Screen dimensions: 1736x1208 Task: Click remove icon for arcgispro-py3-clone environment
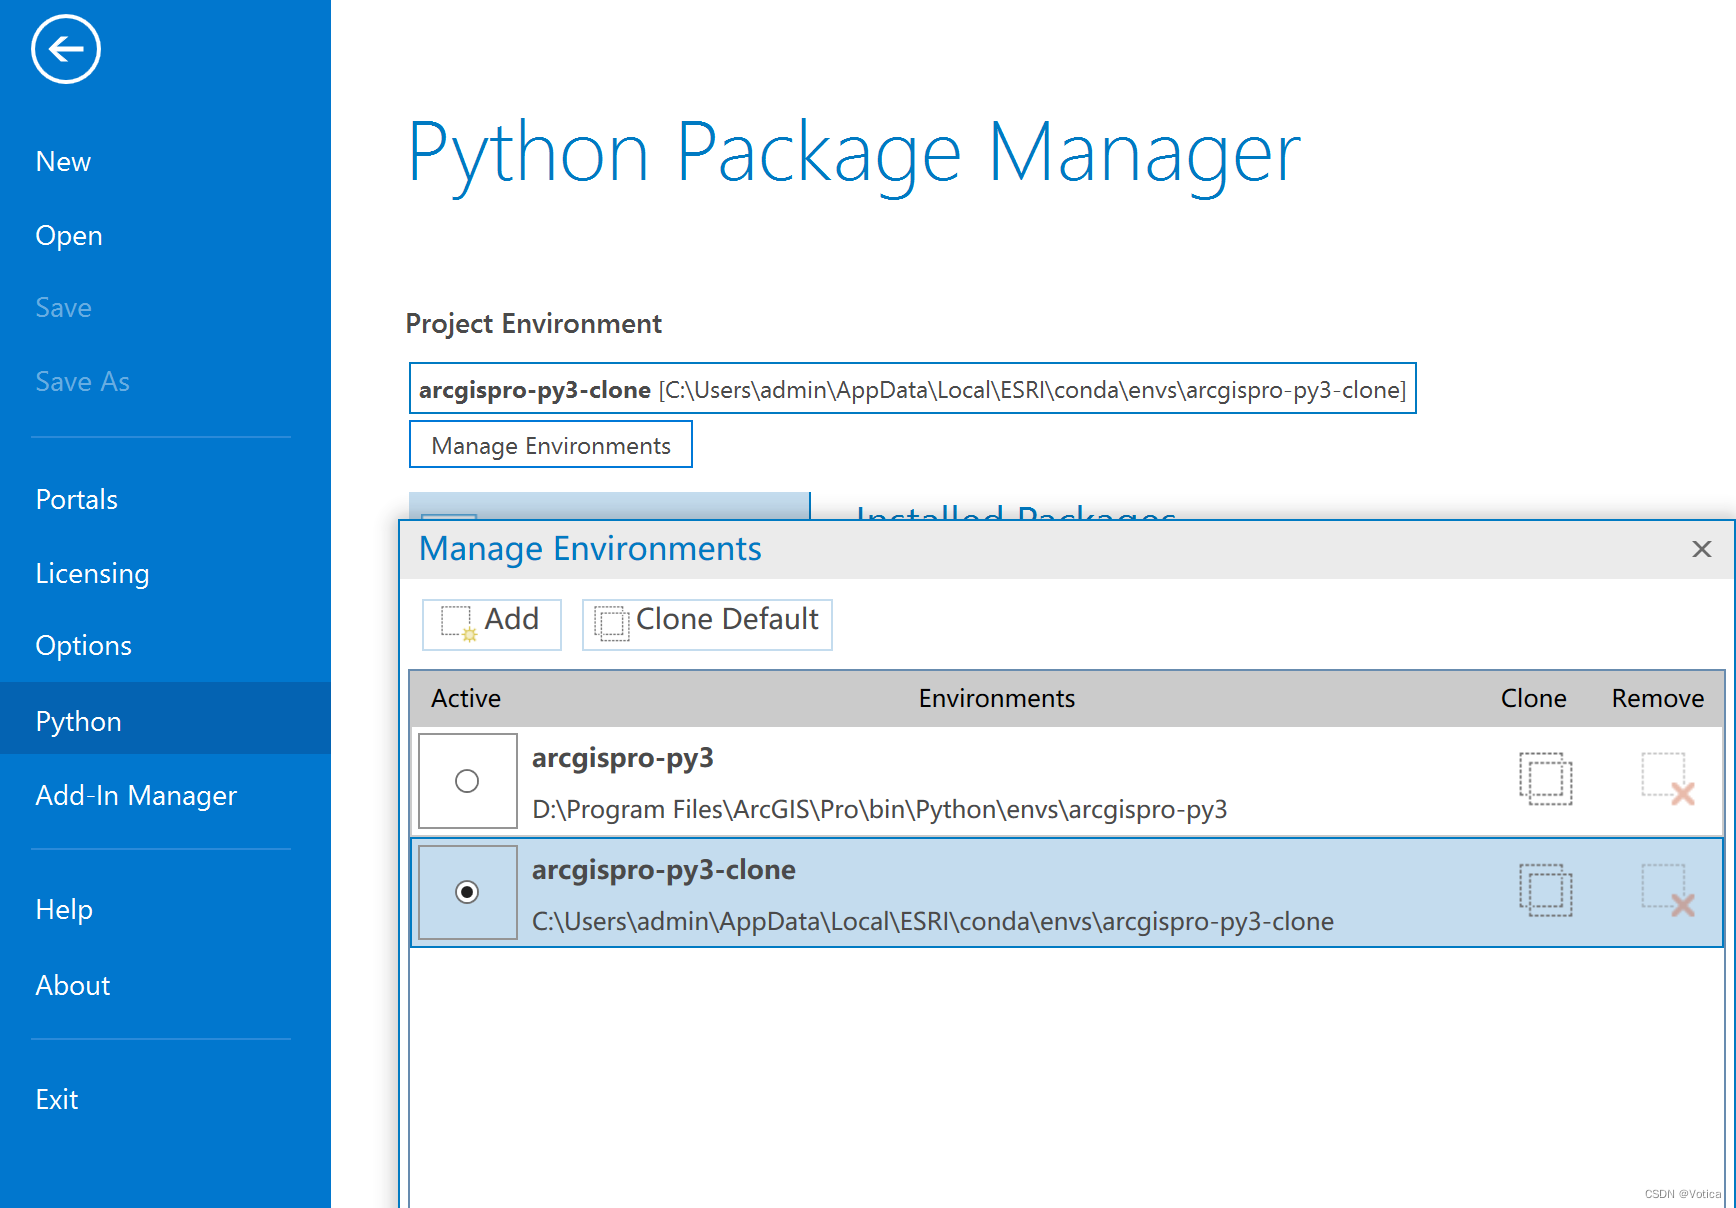[x=1668, y=890]
